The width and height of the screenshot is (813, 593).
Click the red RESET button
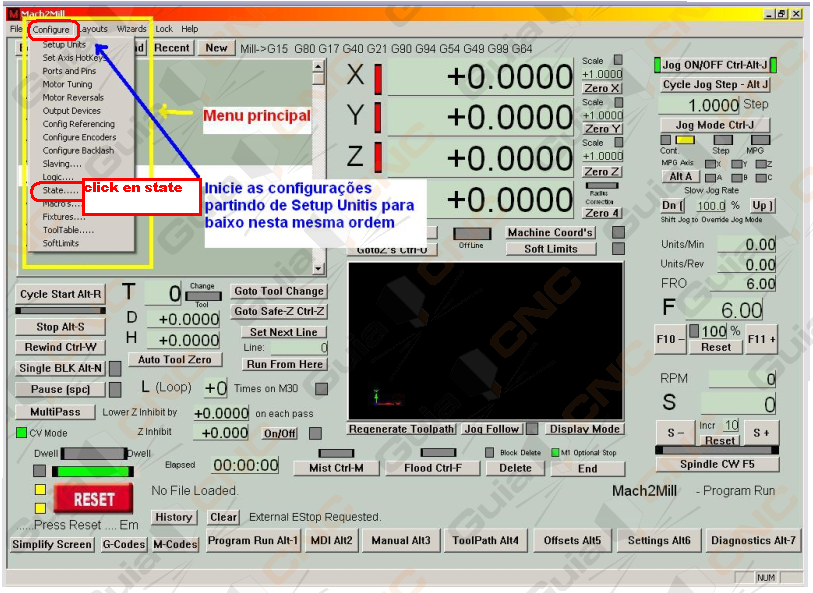pyautogui.click(x=93, y=499)
